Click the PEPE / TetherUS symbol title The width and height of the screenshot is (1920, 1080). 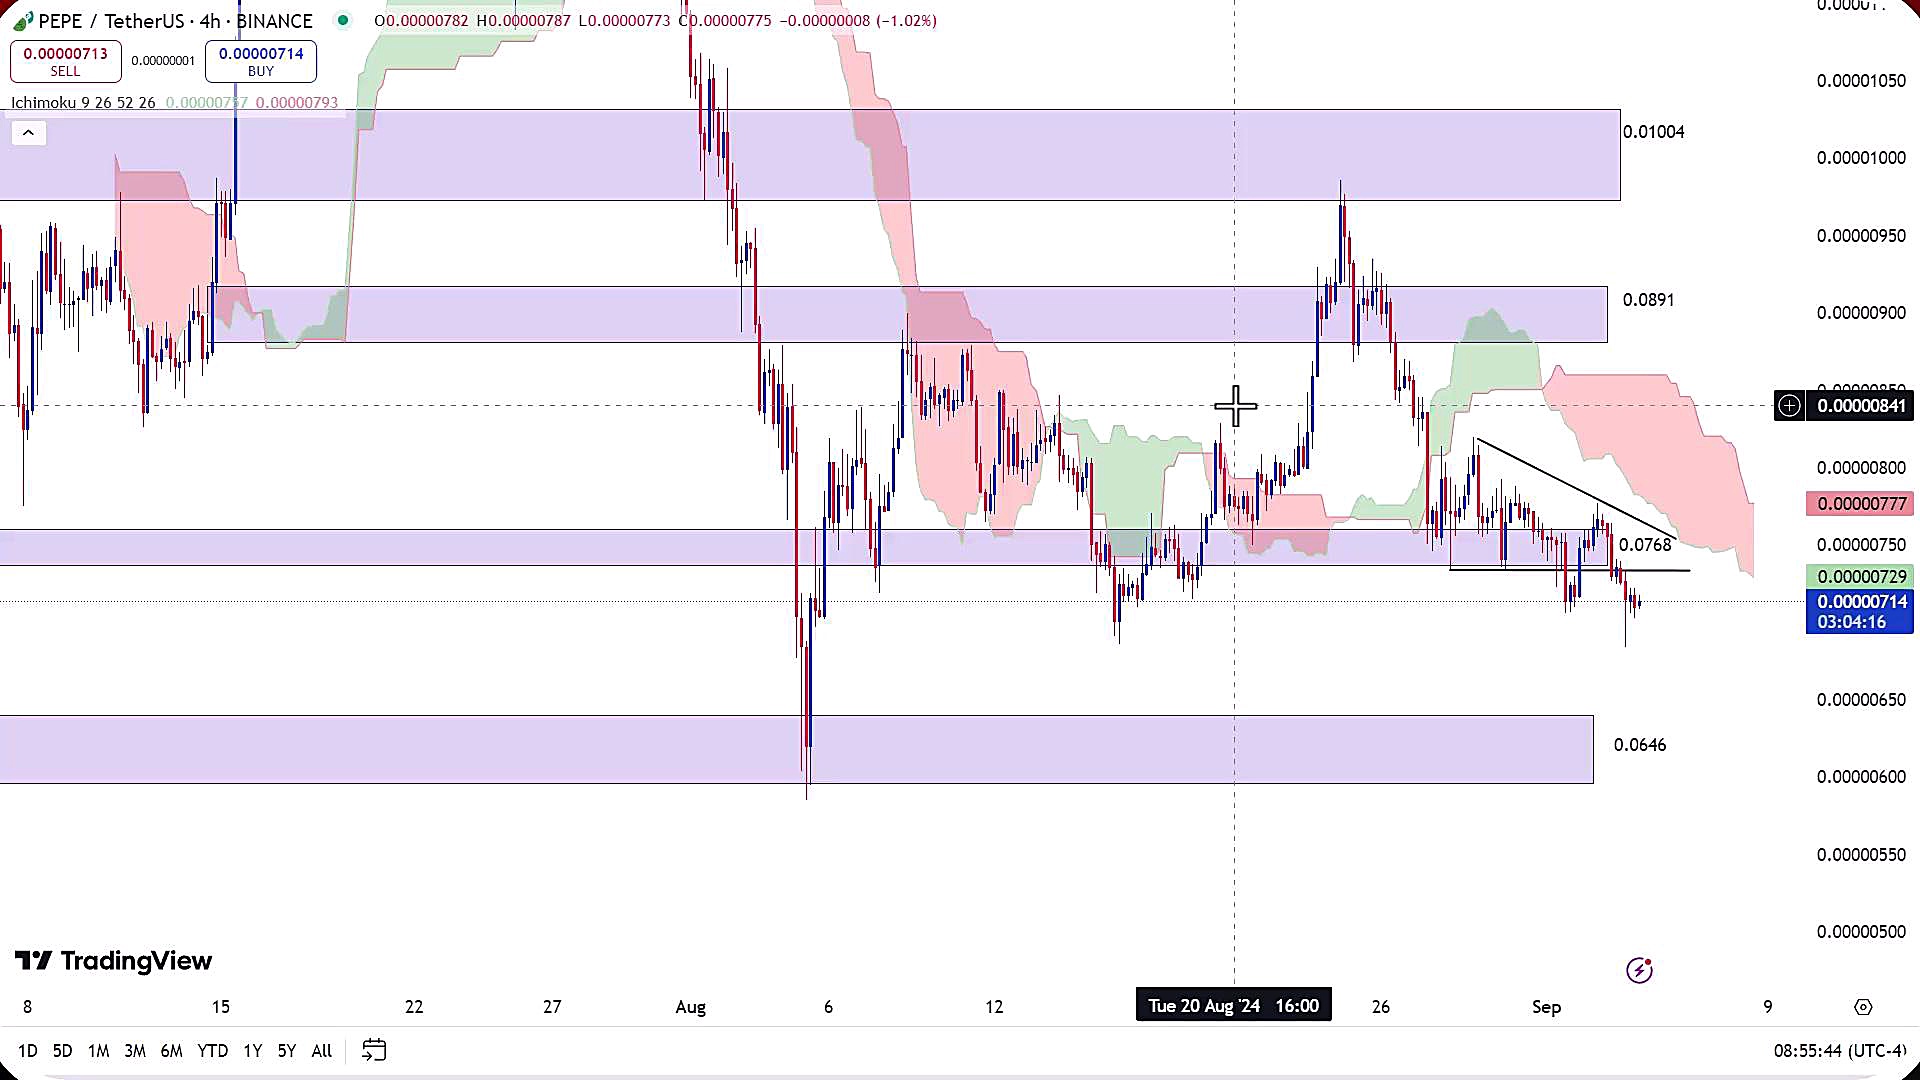tap(175, 20)
